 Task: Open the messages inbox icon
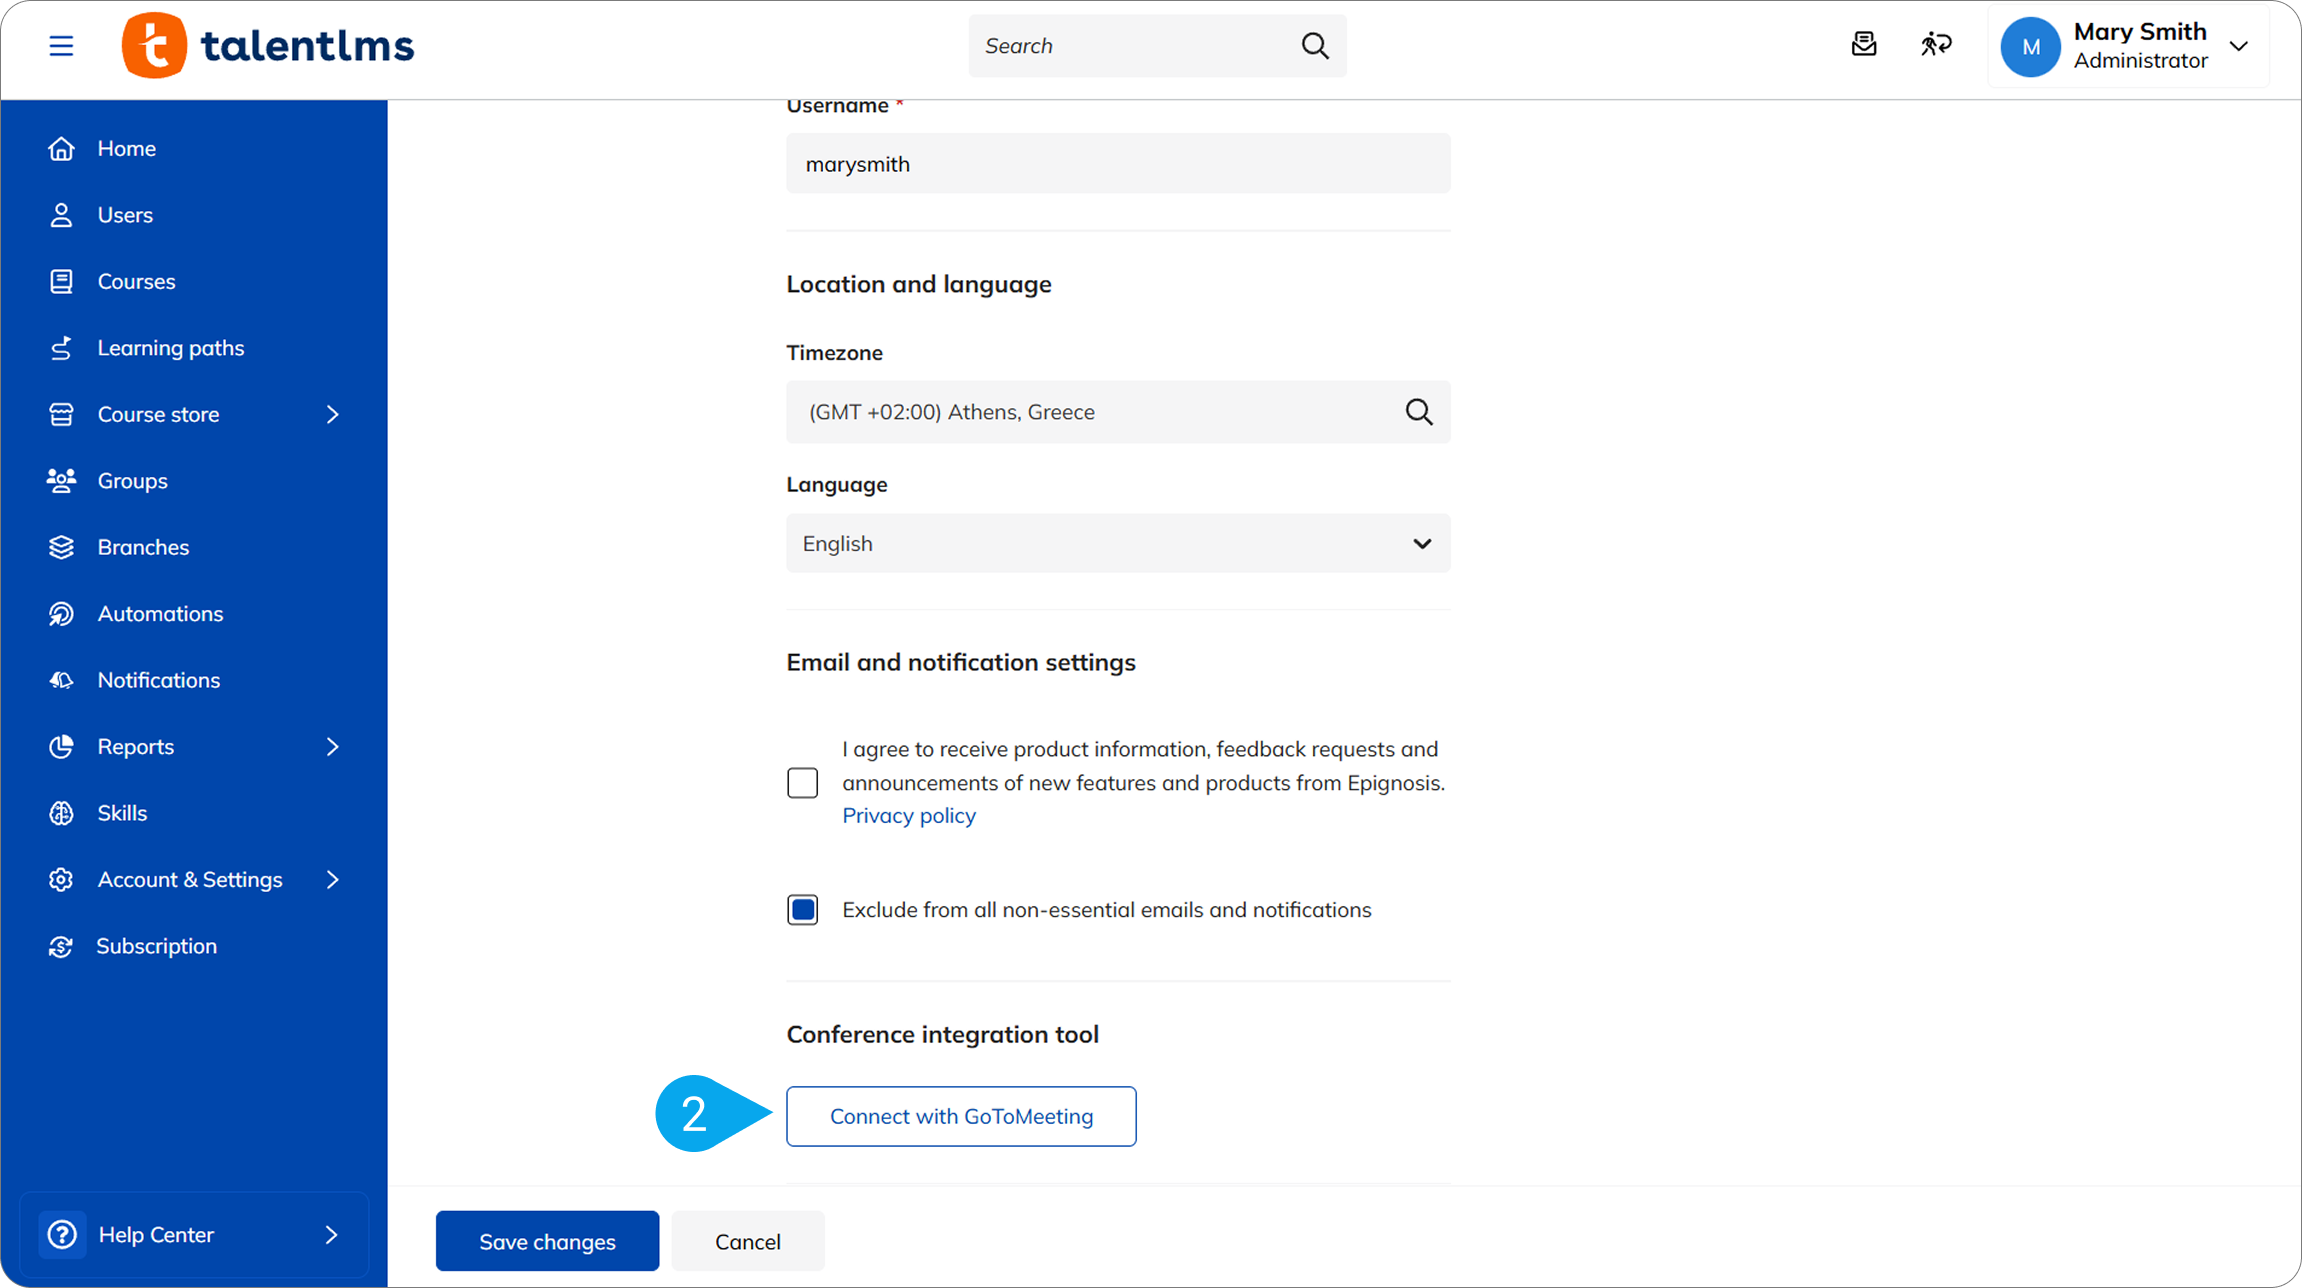[x=1864, y=45]
